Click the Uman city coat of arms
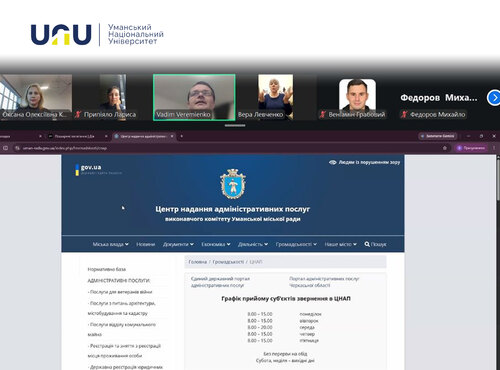This screenshot has width=500, height=370. click(x=233, y=184)
